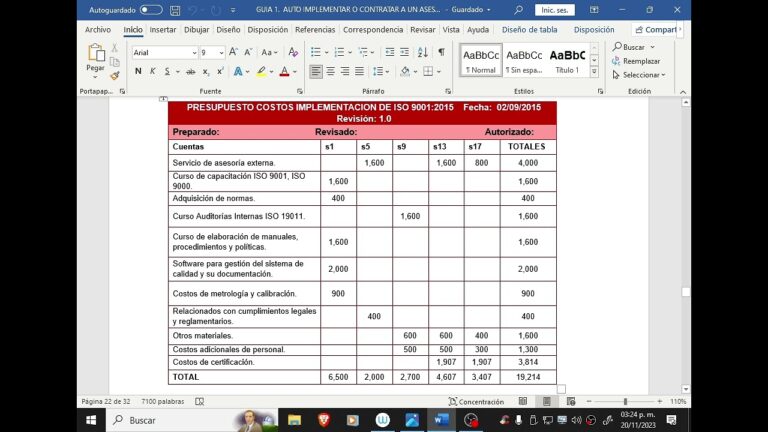
Task: Increase font size with the large A
Action: click(x=234, y=52)
